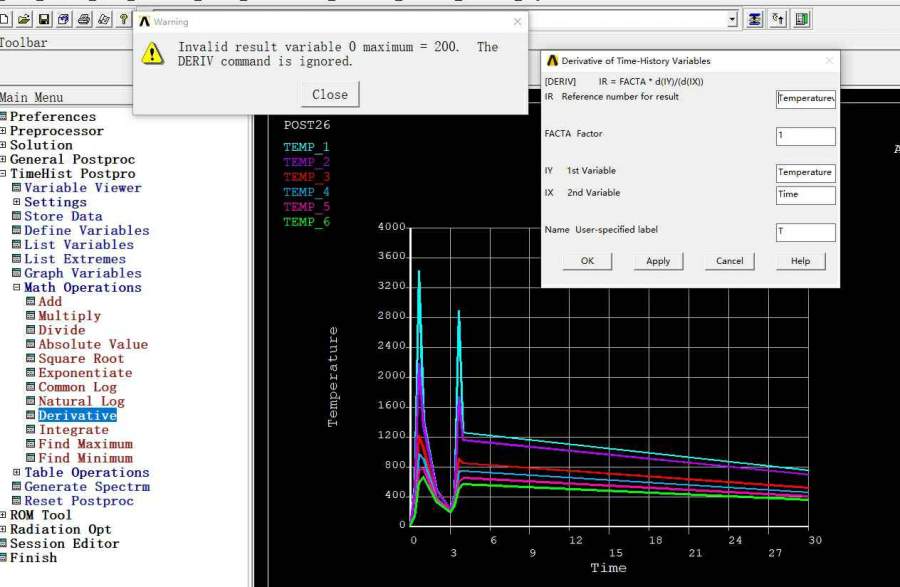This screenshot has height=587, width=900.
Task: Click the question mark Help icon
Action: 123,19
